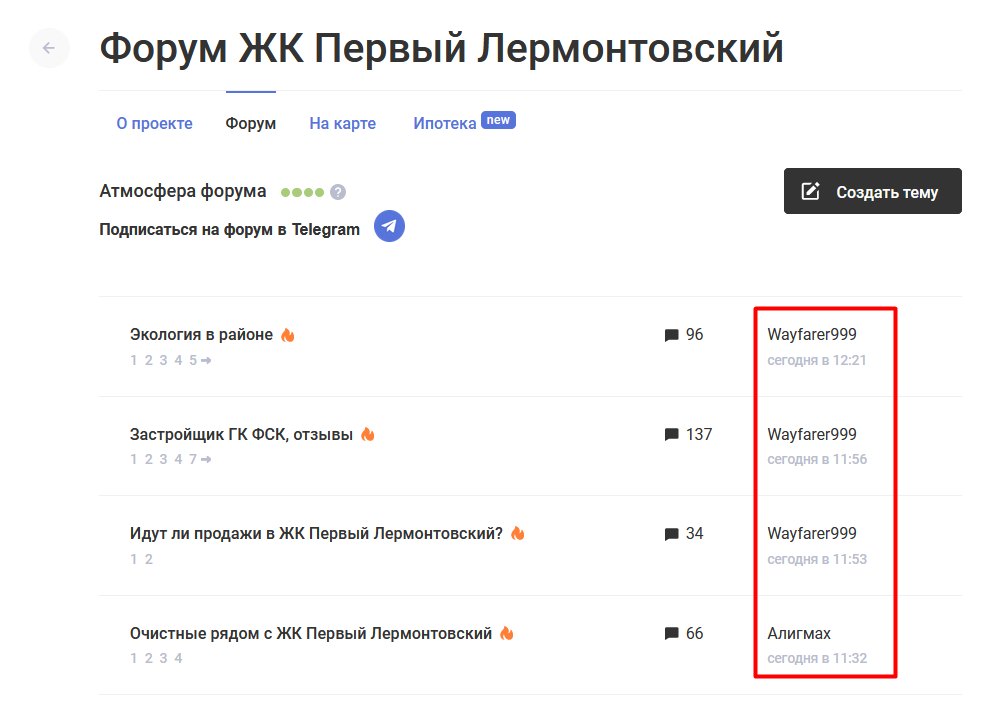Go back with the left arrow button

pyautogui.click(x=49, y=48)
